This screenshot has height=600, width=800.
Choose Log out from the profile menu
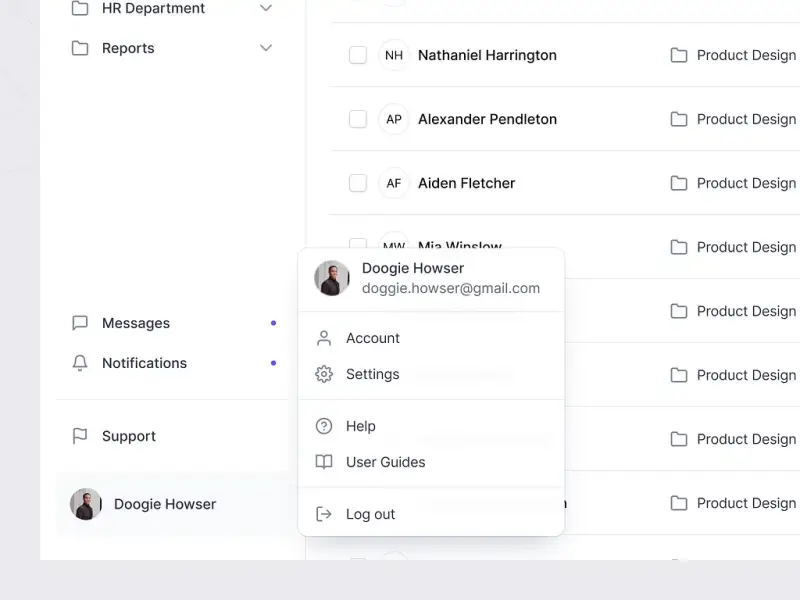coord(370,514)
